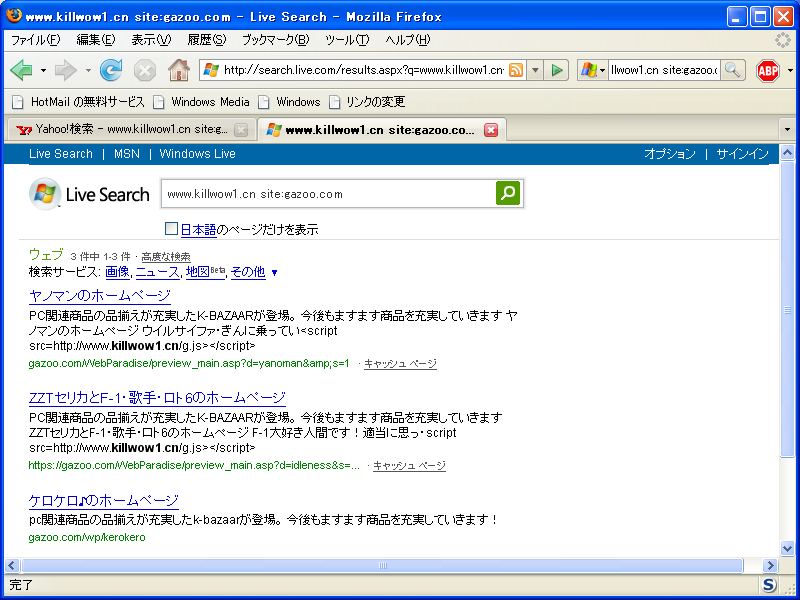800x600 pixels.
Task: Click Live Search in the top bar
Action: 61,154
